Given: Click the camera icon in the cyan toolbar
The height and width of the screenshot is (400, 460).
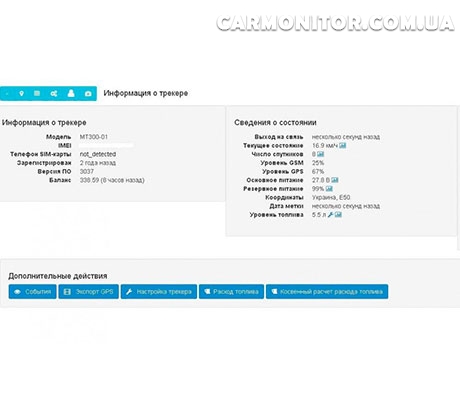Looking at the screenshot, I should click(x=88, y=94).
